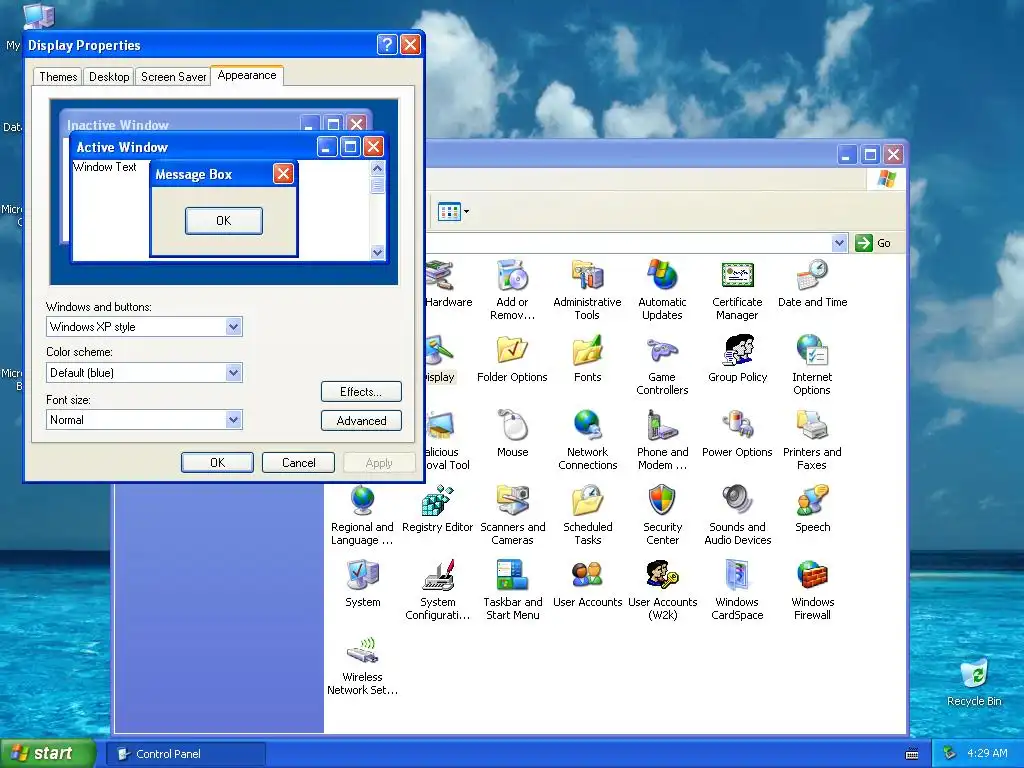1024x768 pixels.
Task: Open System Configuration icon
Action: (x=438, y=577)
